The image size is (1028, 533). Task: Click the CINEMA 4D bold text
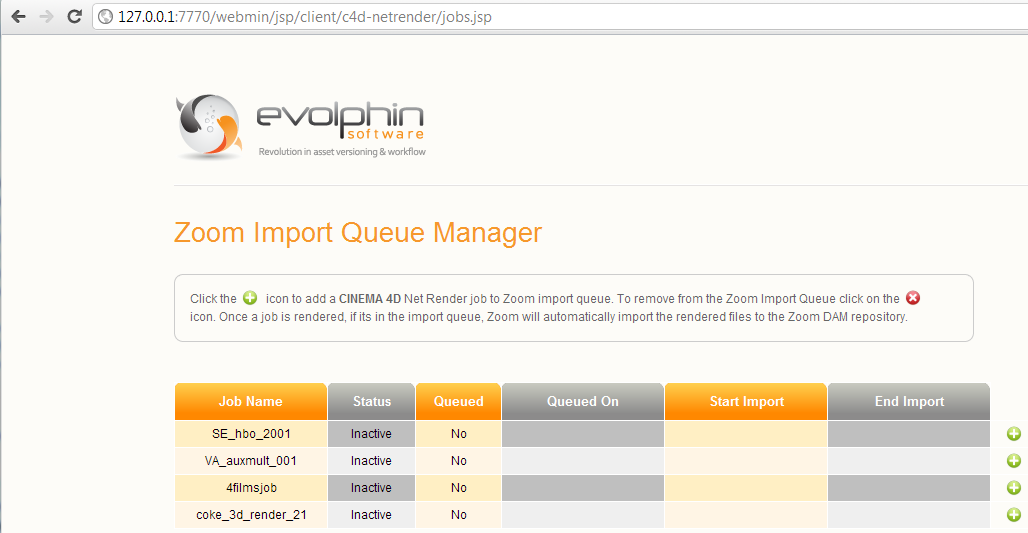370,299
